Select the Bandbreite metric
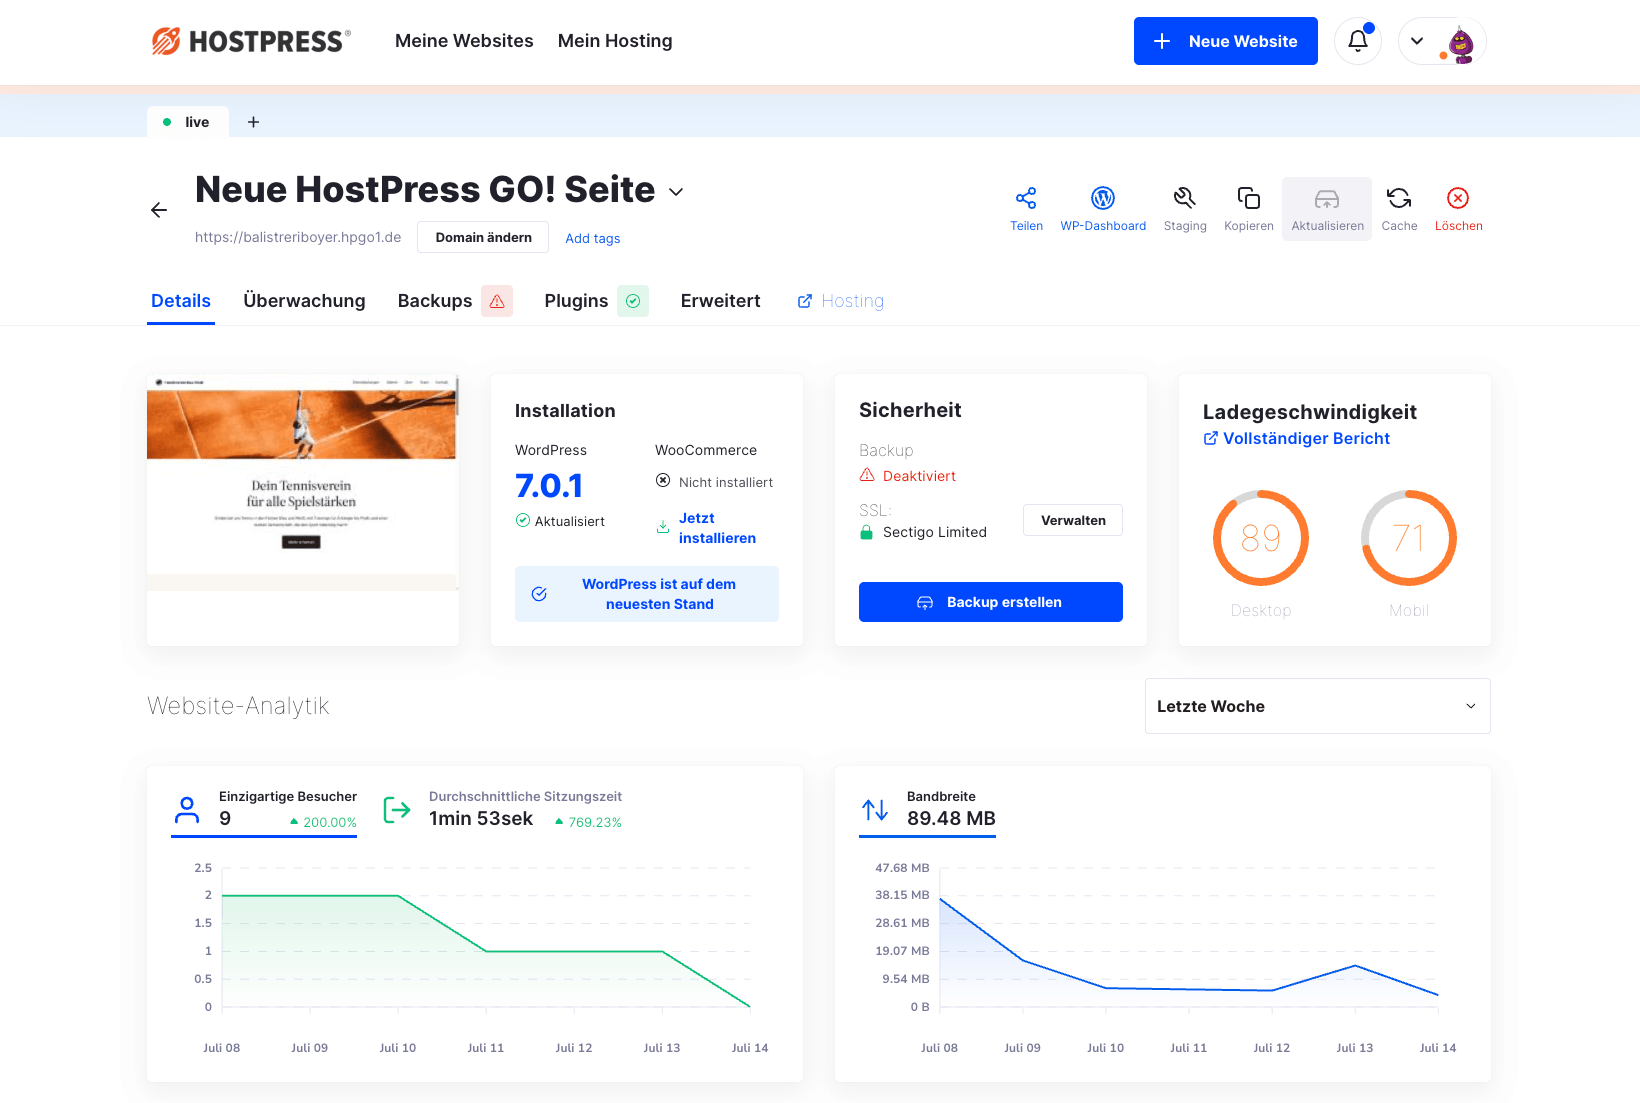 (928, 810)
